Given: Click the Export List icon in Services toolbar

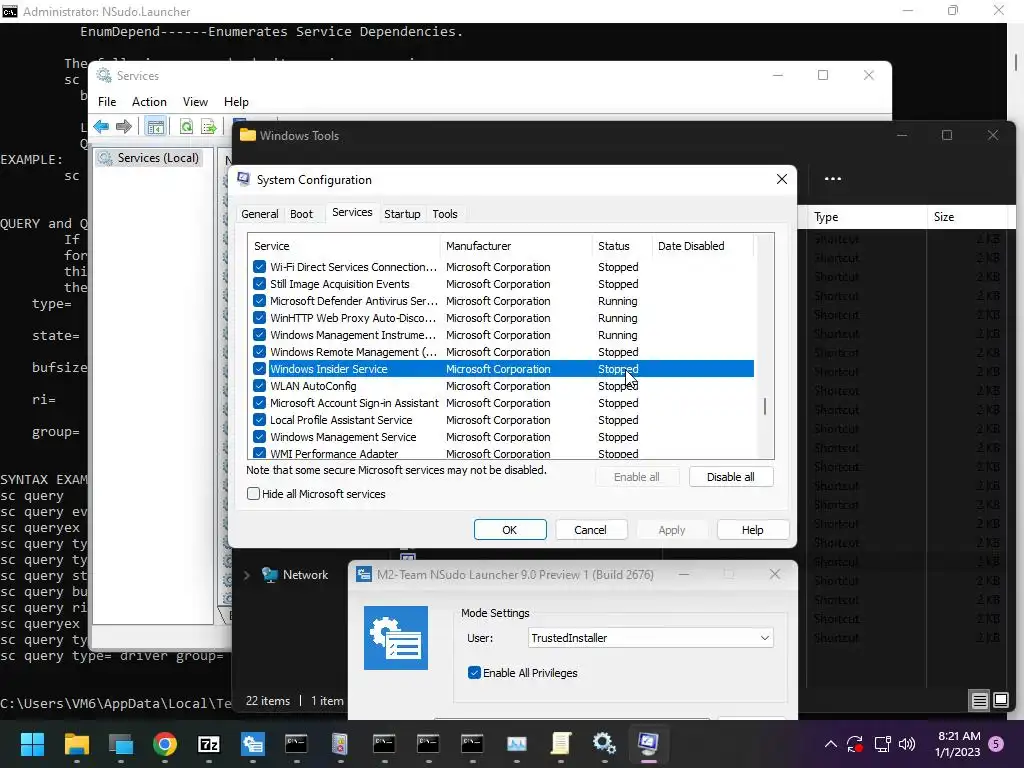Looking at the screenshot, I should click(x=209, y=127).
